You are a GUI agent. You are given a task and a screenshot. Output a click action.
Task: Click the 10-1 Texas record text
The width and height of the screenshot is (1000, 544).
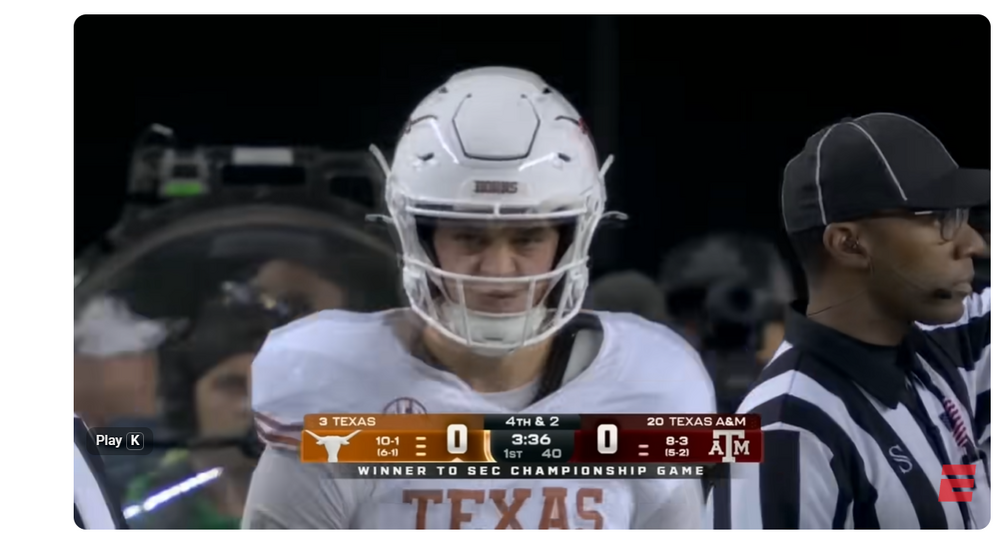pyautogui.click(x=387, y=441)
